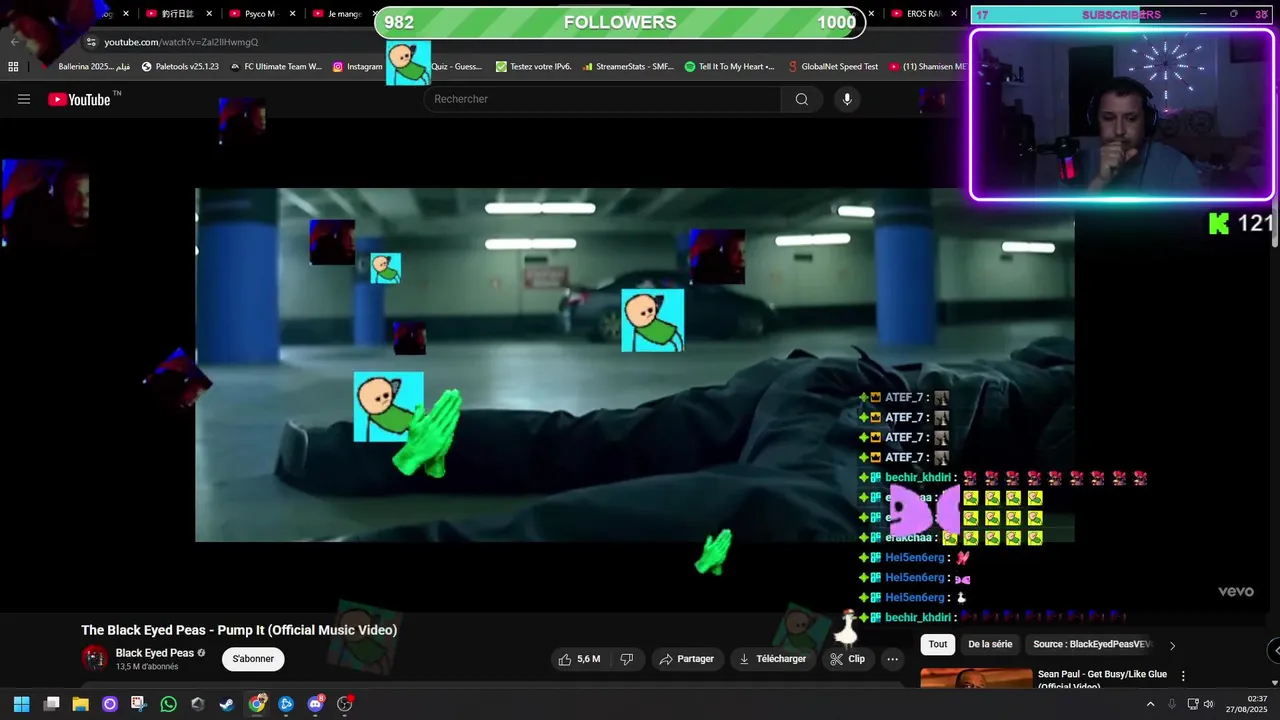Launch Steam from the taskbar
This screenshot has width=1280, height=720.
click(227, 704)
